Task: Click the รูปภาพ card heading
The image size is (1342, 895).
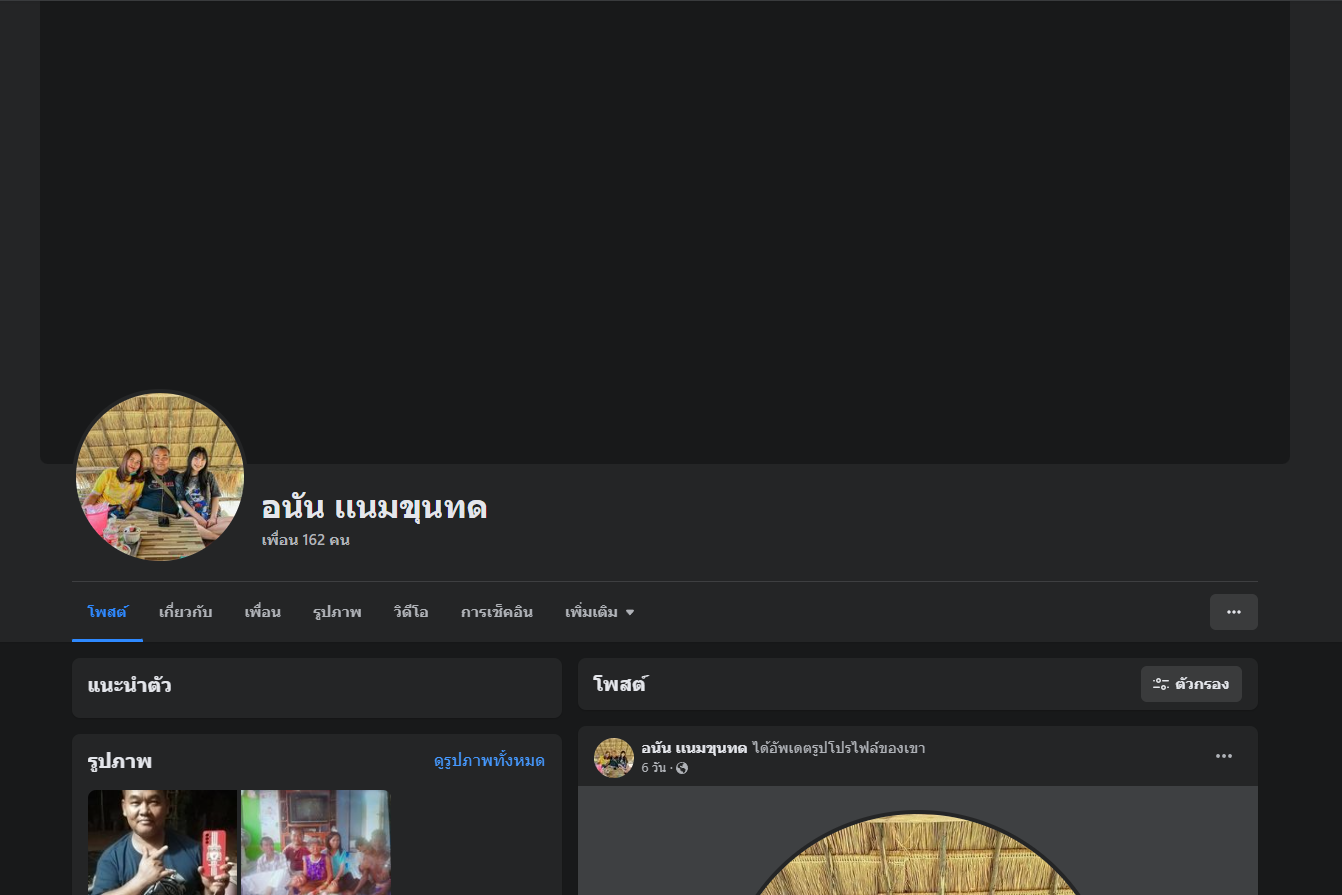Action: pos(120,762)
